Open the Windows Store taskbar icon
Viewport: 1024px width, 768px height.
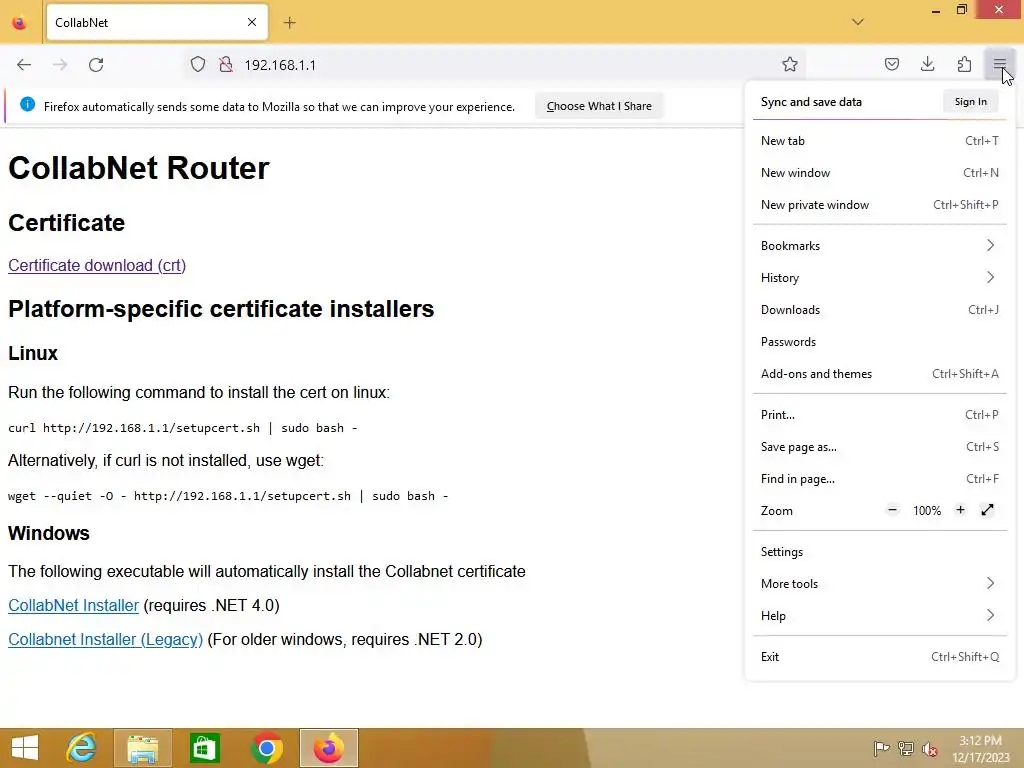[204, 748]
